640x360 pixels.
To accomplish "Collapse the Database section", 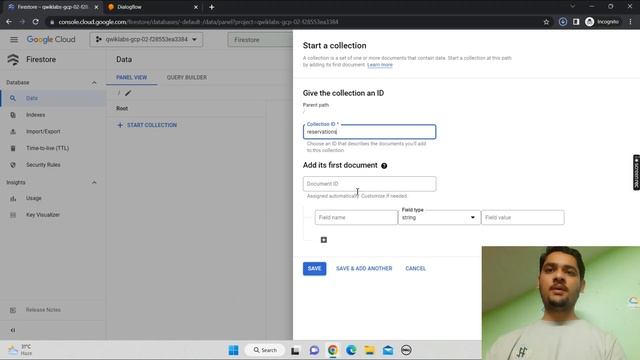I will tap(94, 83).
